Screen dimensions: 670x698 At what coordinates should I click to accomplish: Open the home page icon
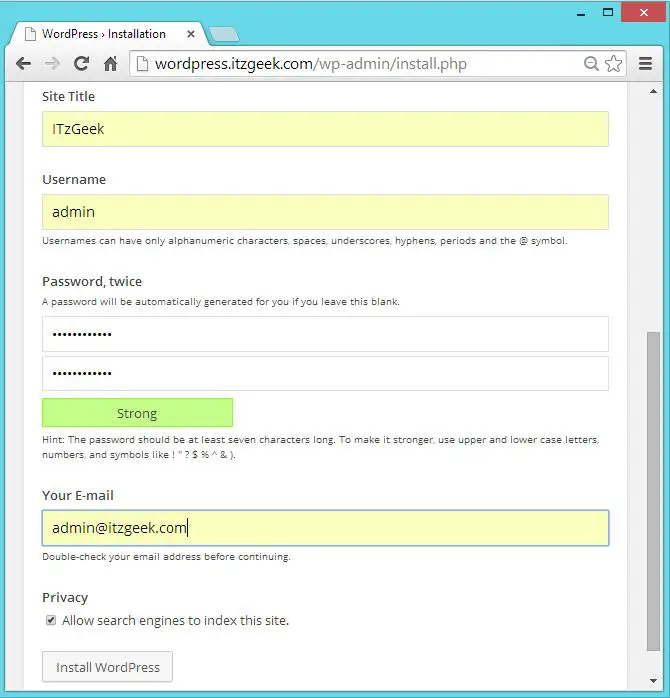click(x=110, y=64)
